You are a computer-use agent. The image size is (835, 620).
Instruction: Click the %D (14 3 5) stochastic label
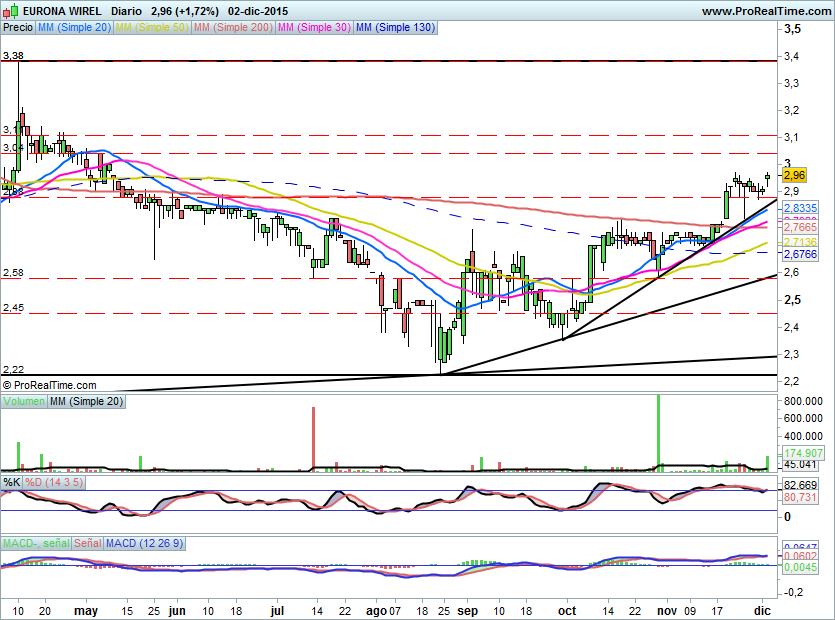[55, 483]
